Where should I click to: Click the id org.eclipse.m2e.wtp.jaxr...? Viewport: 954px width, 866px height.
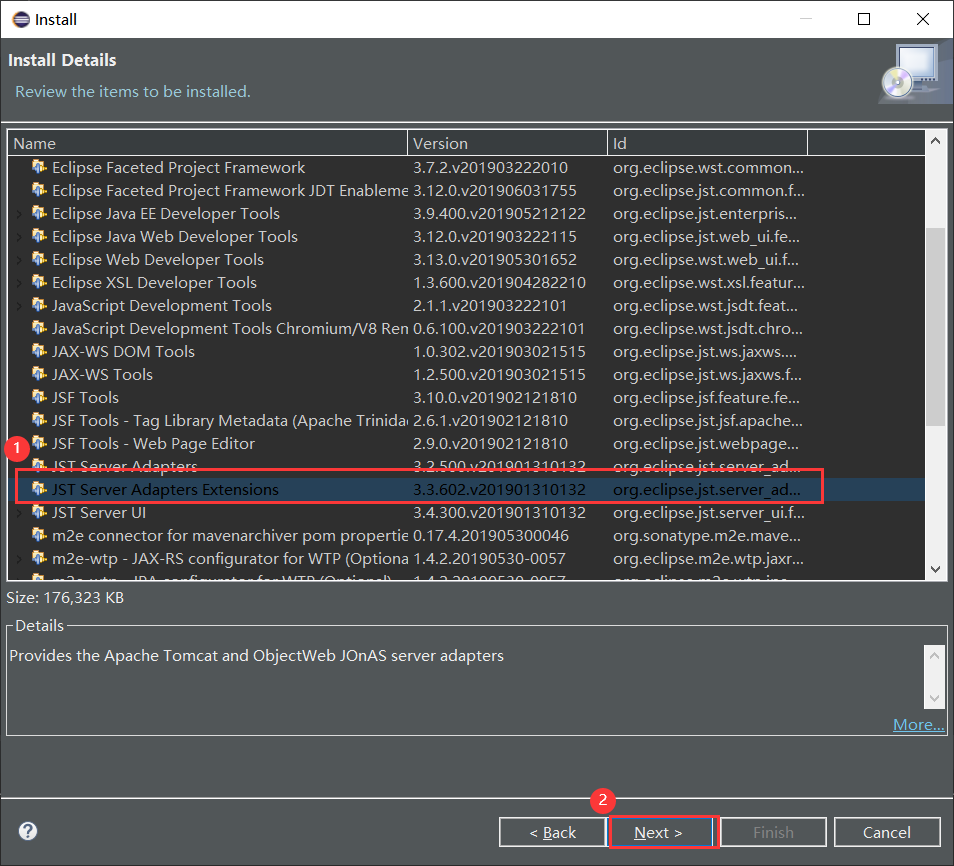point(708,559)
